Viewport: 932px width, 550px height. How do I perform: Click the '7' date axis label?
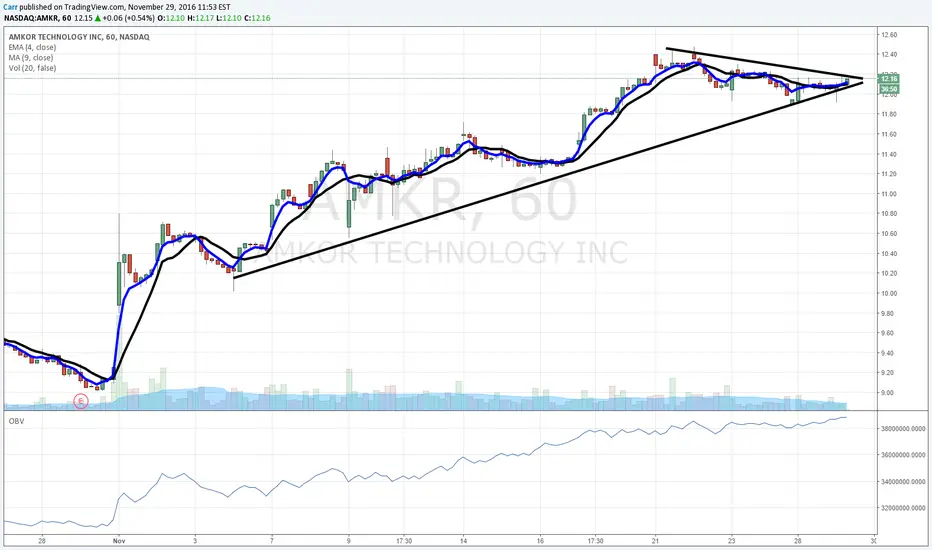coord(272,541)
